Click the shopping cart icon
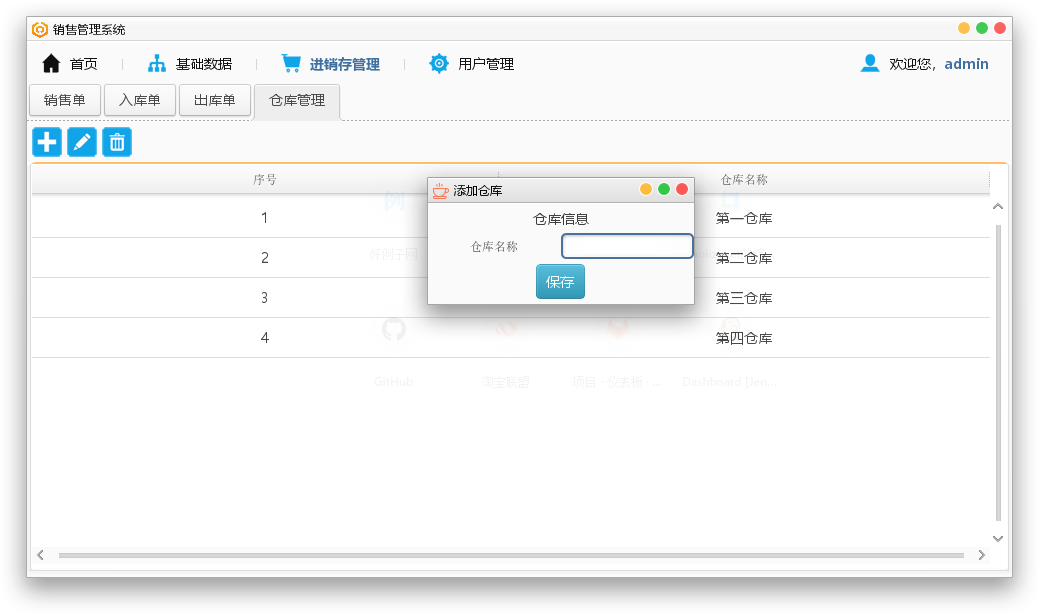Viewport: 1039px width, 614px height. [291, 63]
